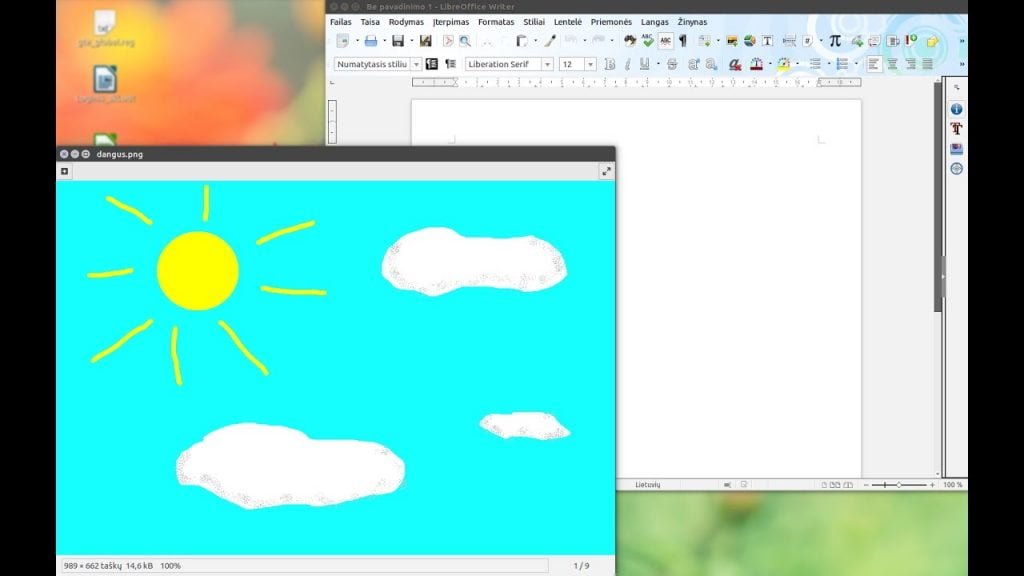Open the Formatas menu
This screenshot has height=576, width=1024.
click(x=496, y=22)
